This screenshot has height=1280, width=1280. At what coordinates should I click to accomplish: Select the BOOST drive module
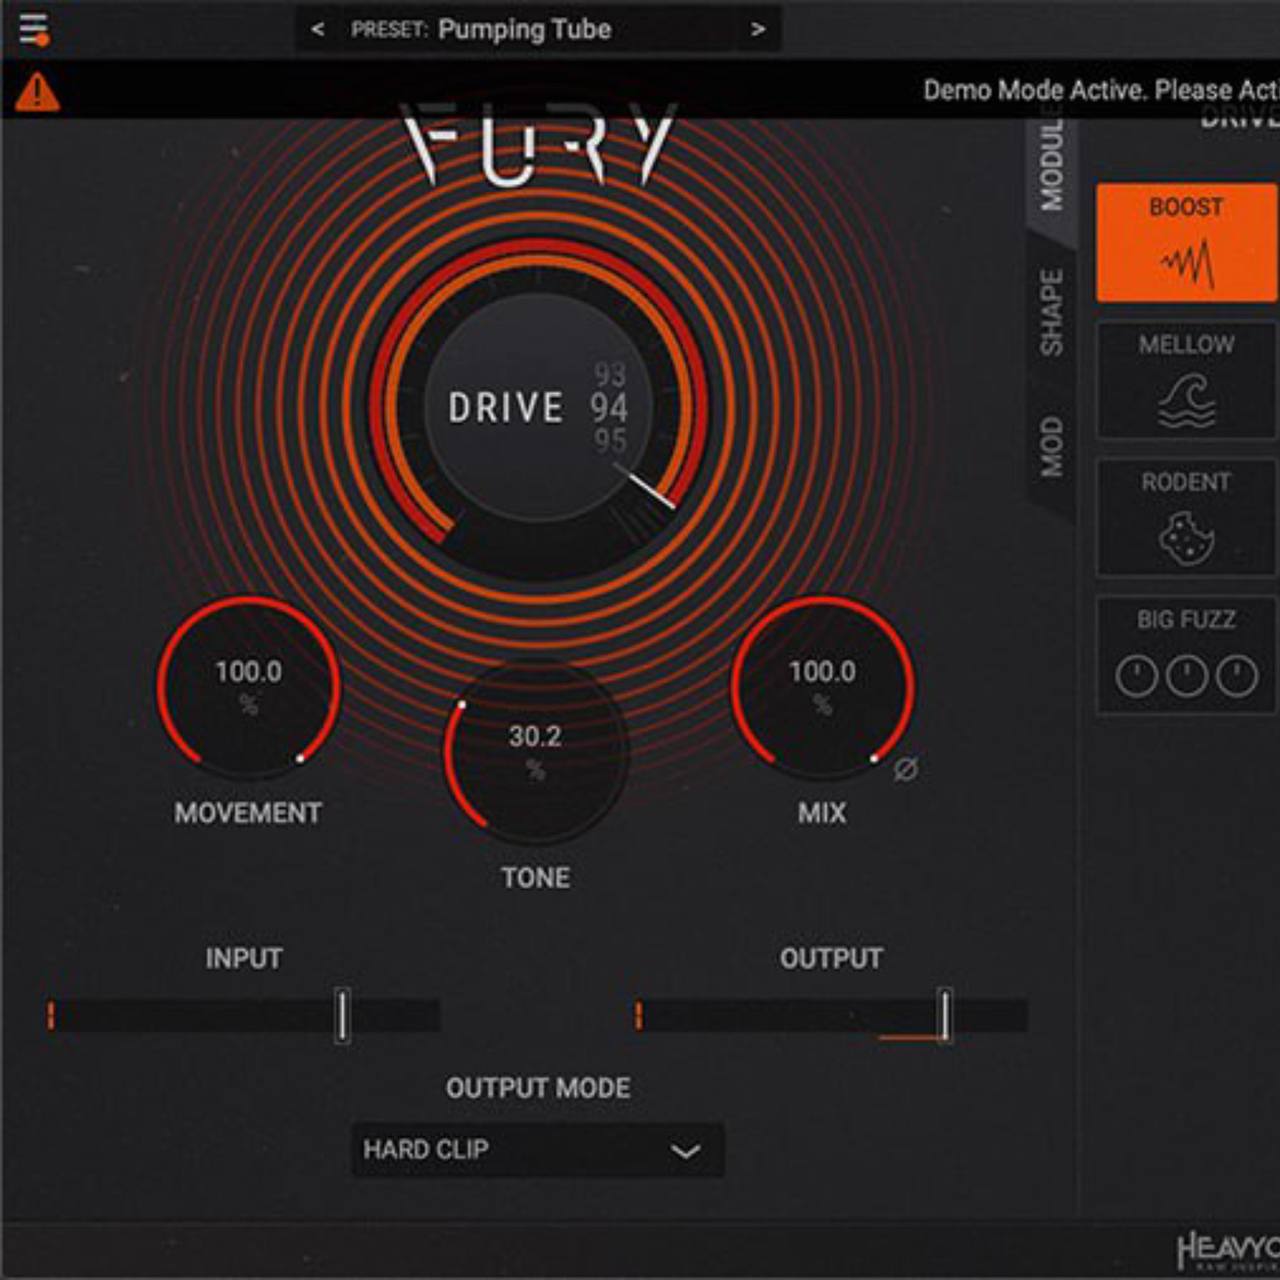point(1186,242)
